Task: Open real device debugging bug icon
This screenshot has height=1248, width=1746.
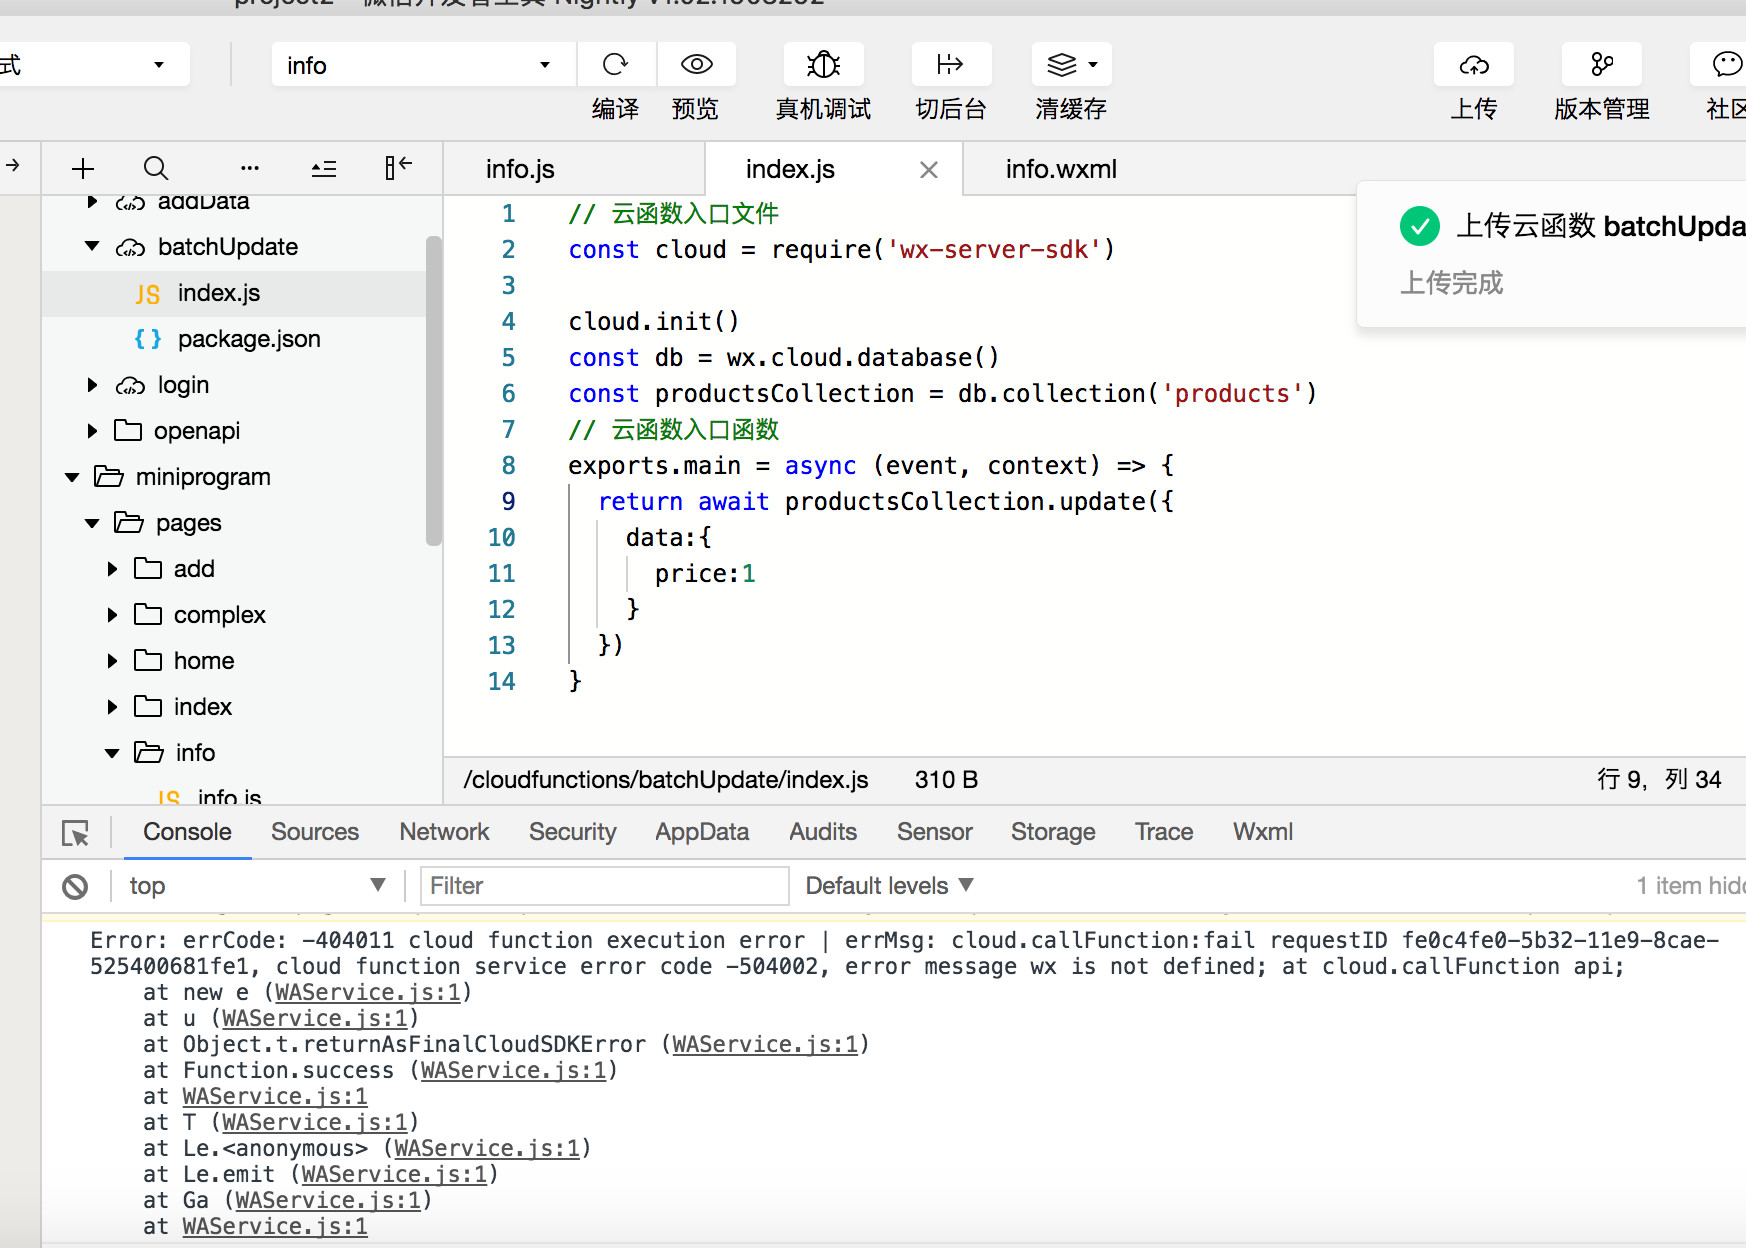Action: coord(823,65)
